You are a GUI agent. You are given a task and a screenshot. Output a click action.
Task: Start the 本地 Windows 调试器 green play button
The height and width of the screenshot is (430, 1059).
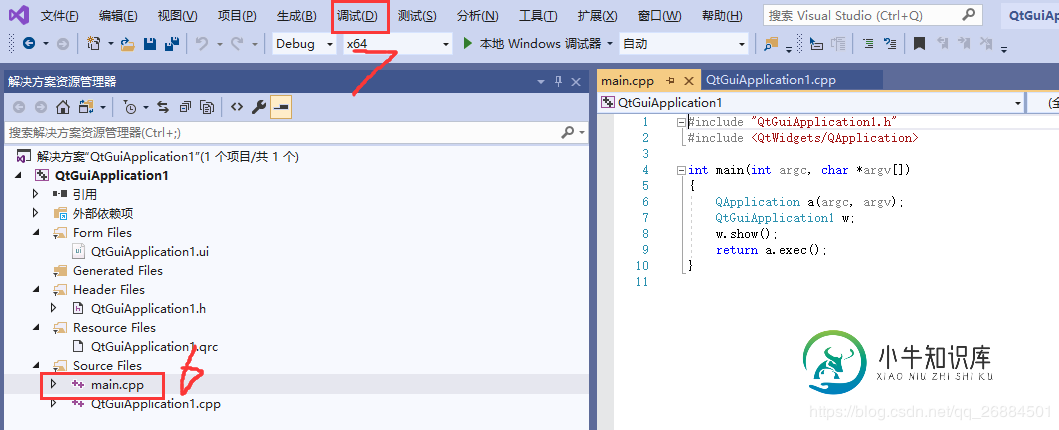tap(467, 43)
